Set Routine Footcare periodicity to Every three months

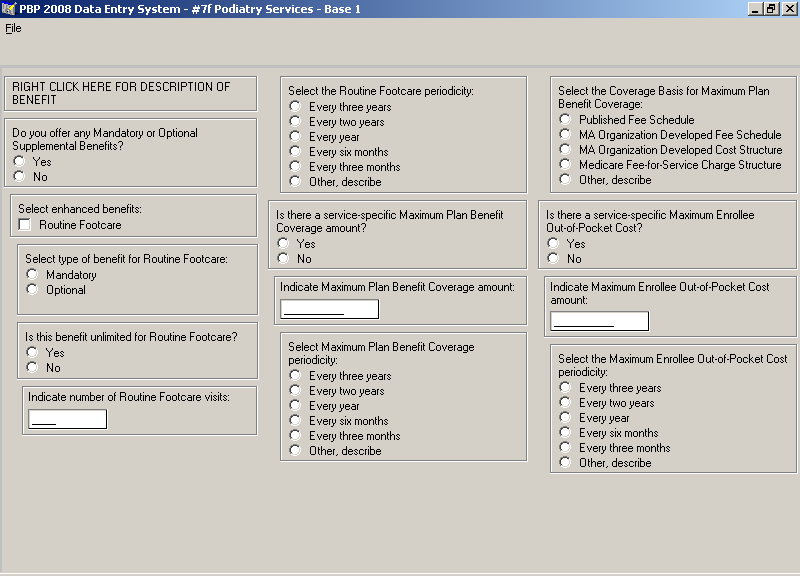pos(295,166)
